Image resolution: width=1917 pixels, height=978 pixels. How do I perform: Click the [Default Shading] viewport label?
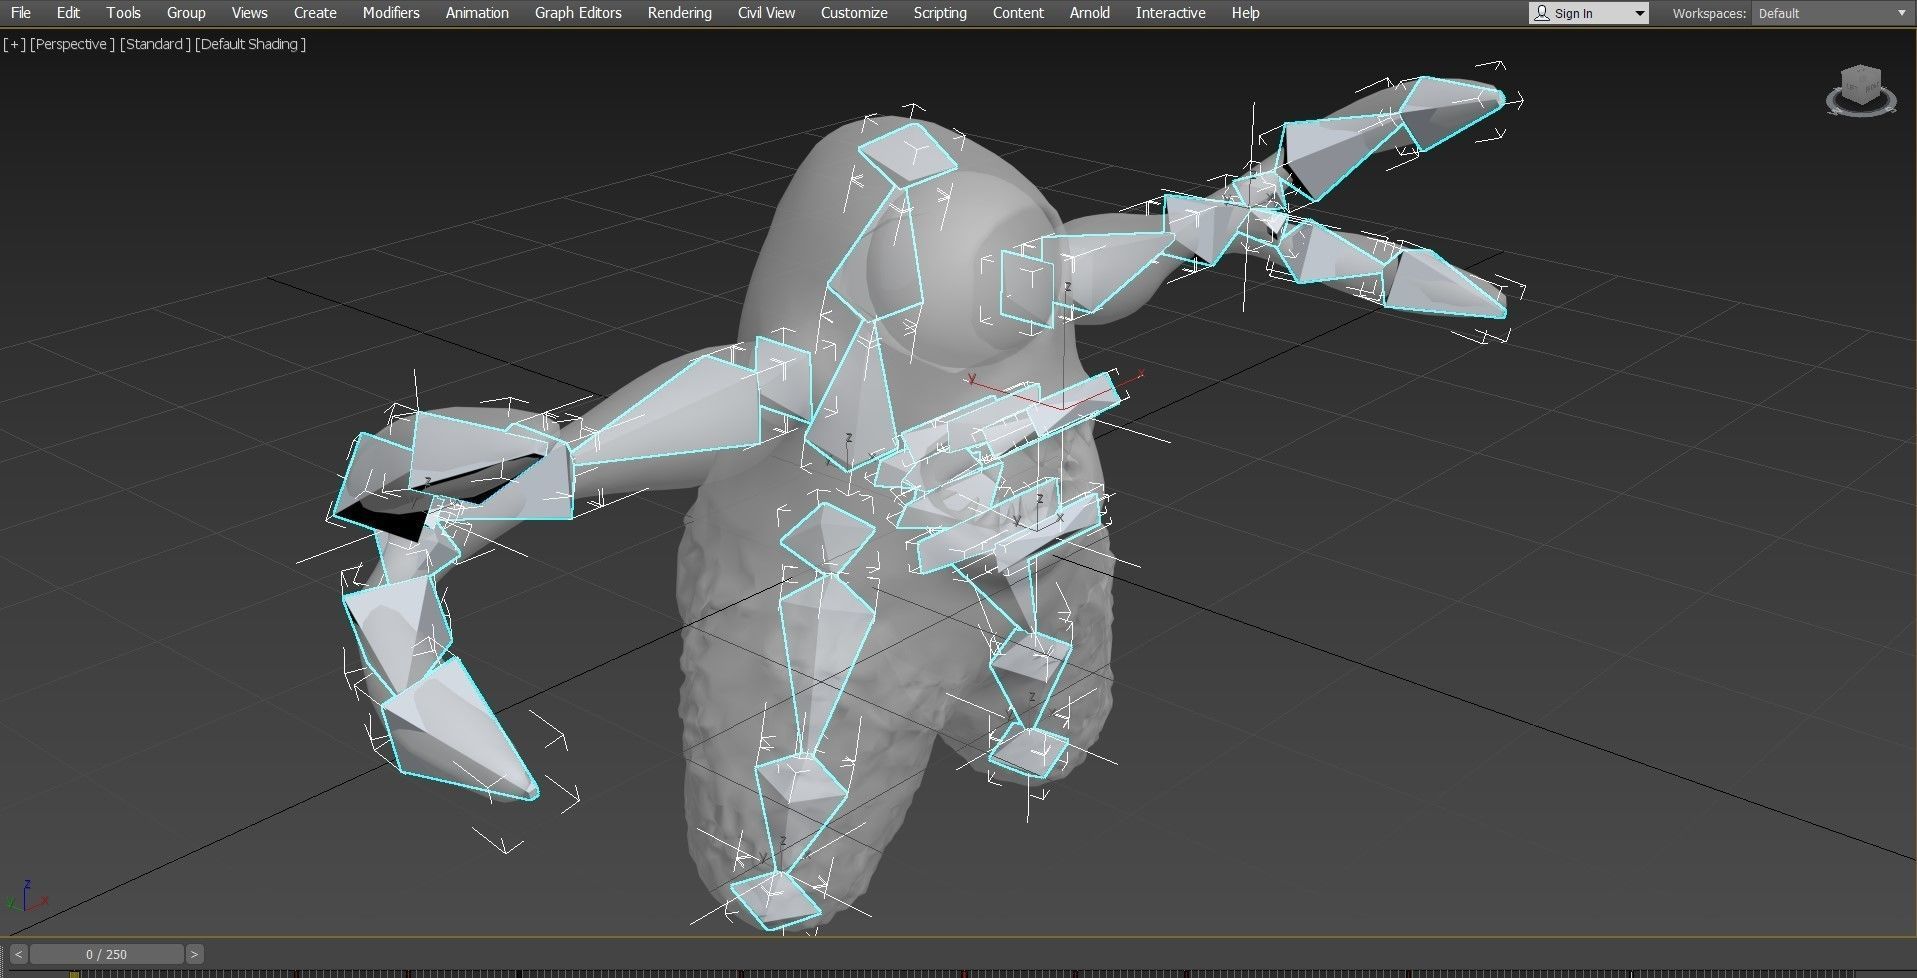tap(250, 44)
